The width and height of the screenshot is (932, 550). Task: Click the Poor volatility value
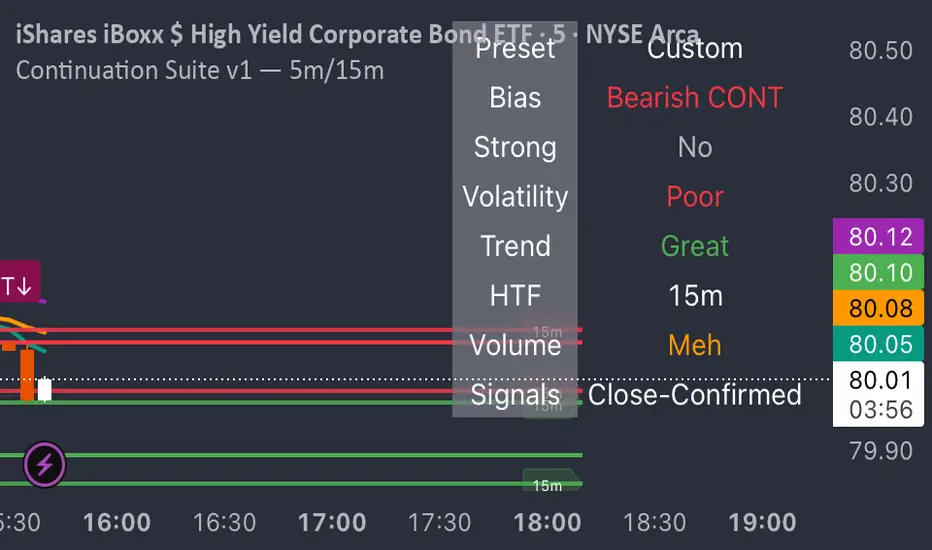(x=694, y=197)
